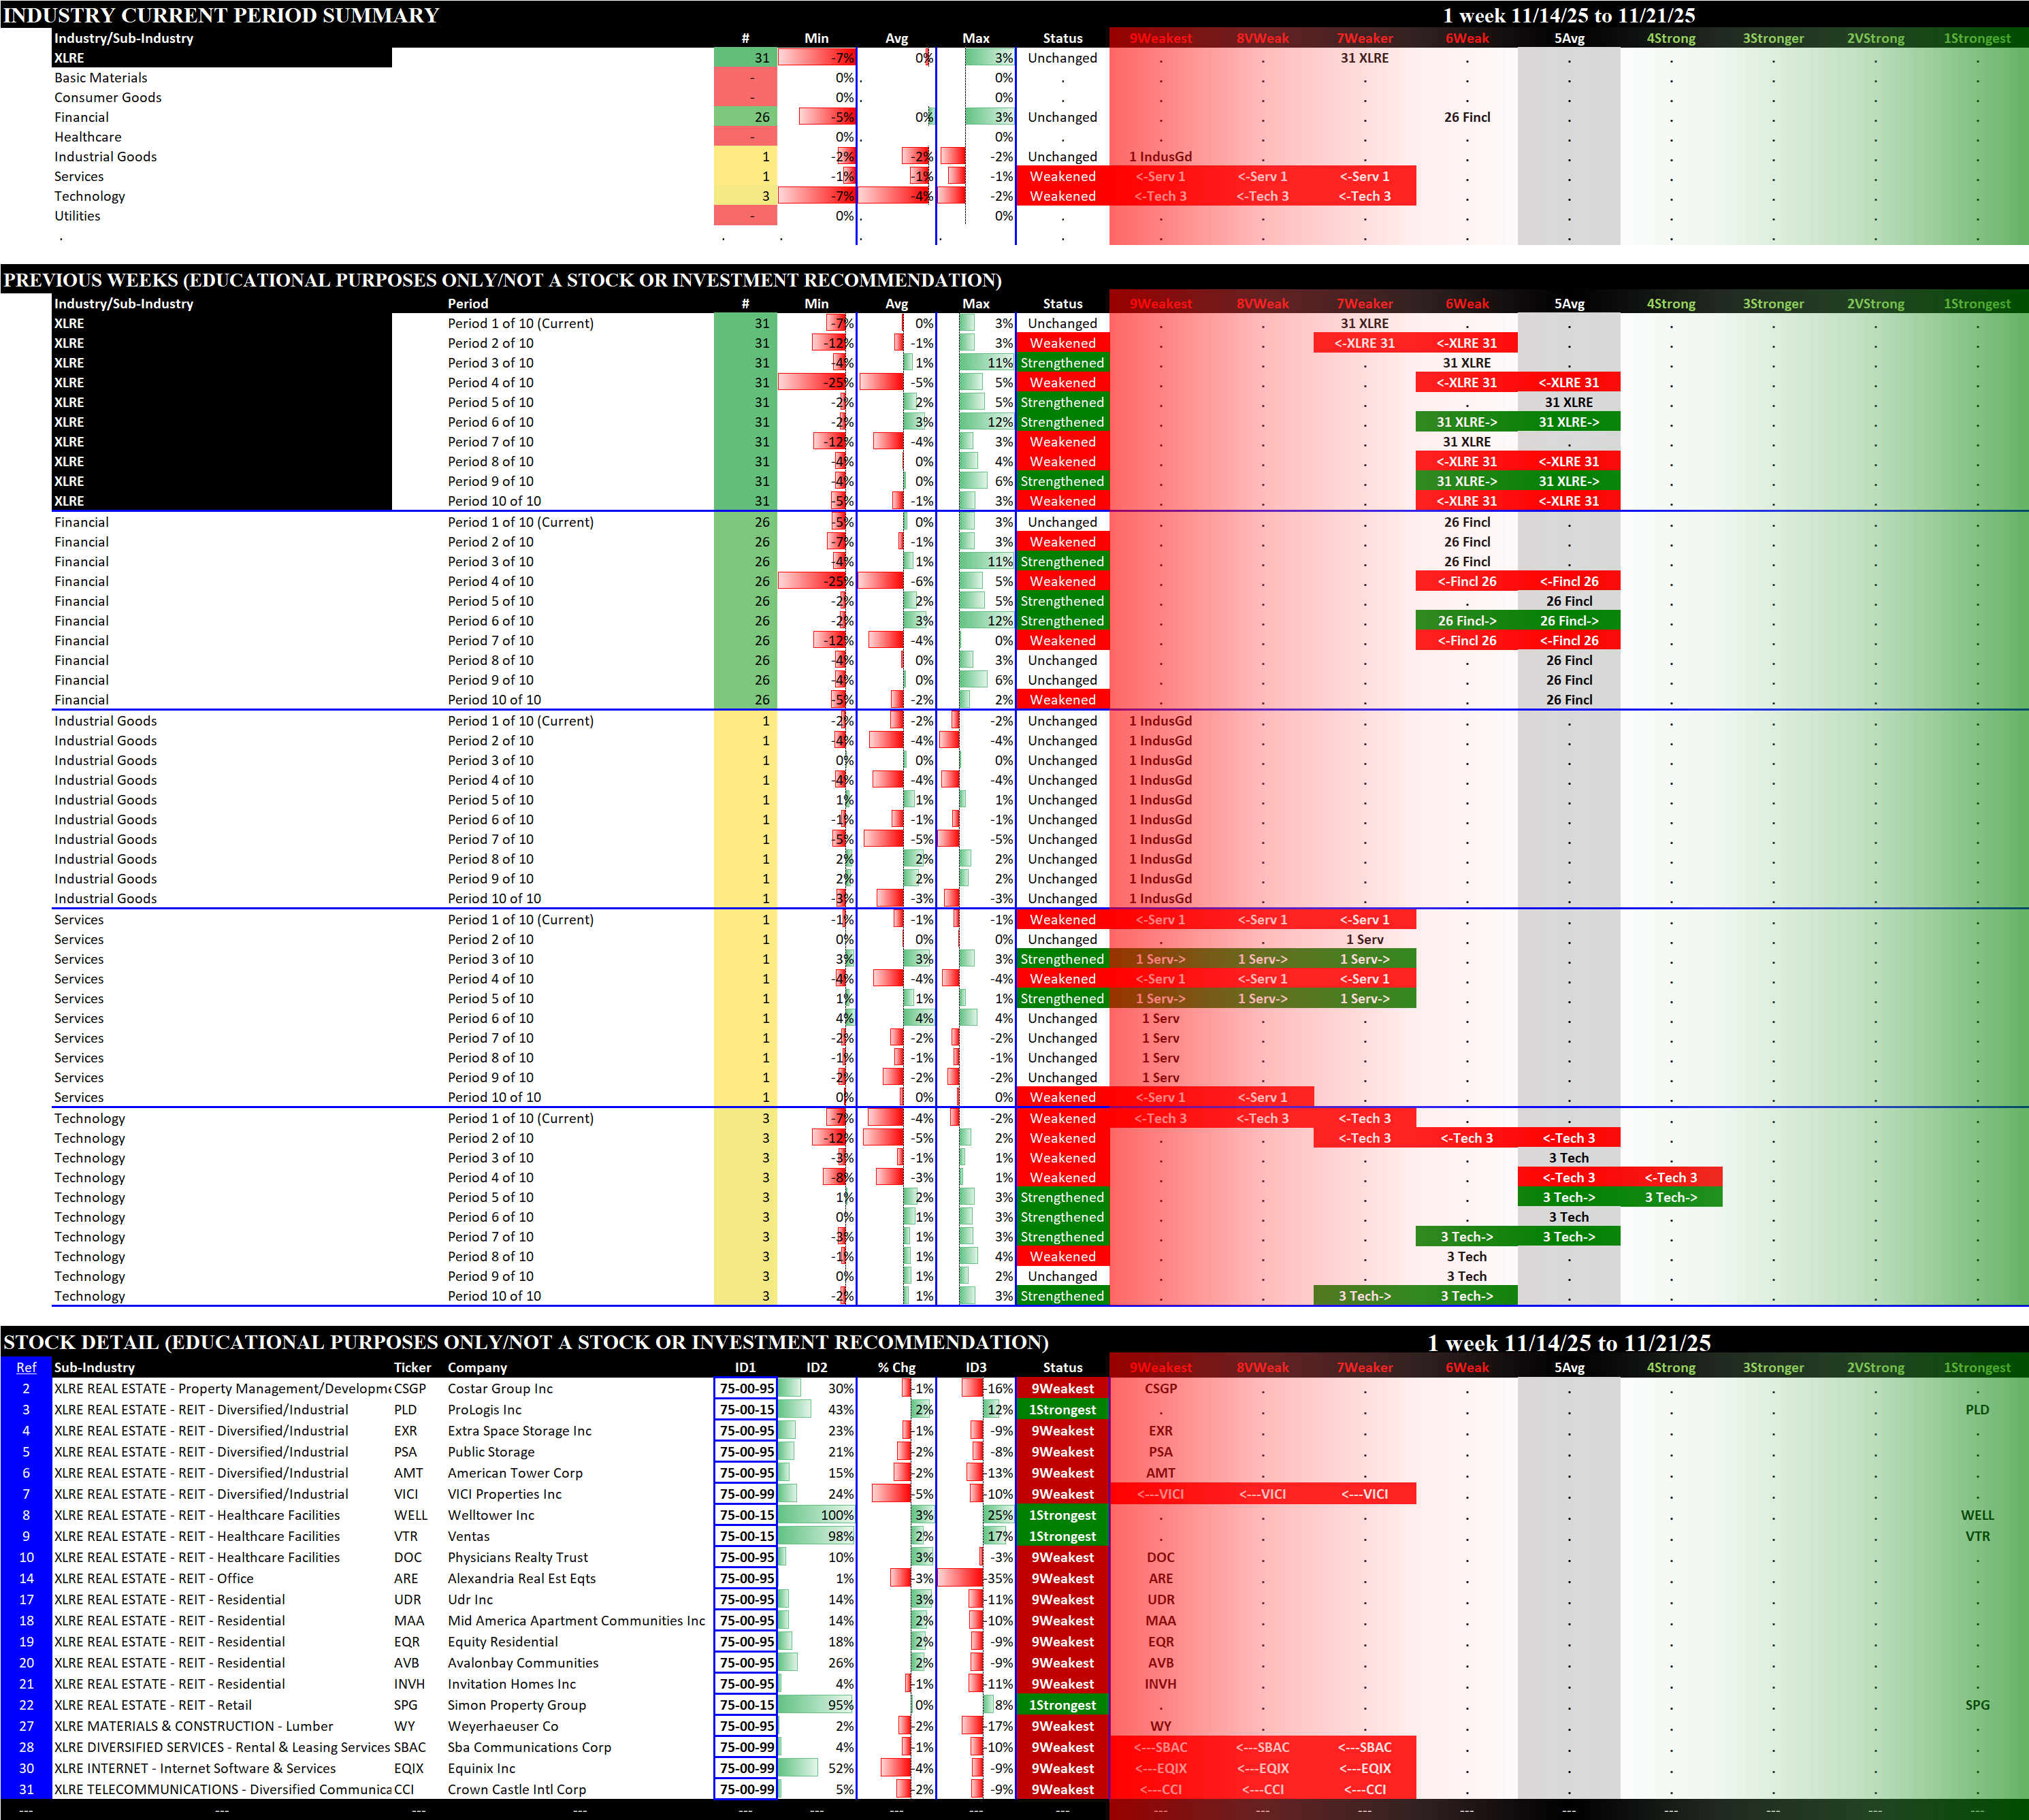Select the Alexandria Real Est Eqts cell
Viewport: 2029px width, 1820px height.
point(521,1578)
